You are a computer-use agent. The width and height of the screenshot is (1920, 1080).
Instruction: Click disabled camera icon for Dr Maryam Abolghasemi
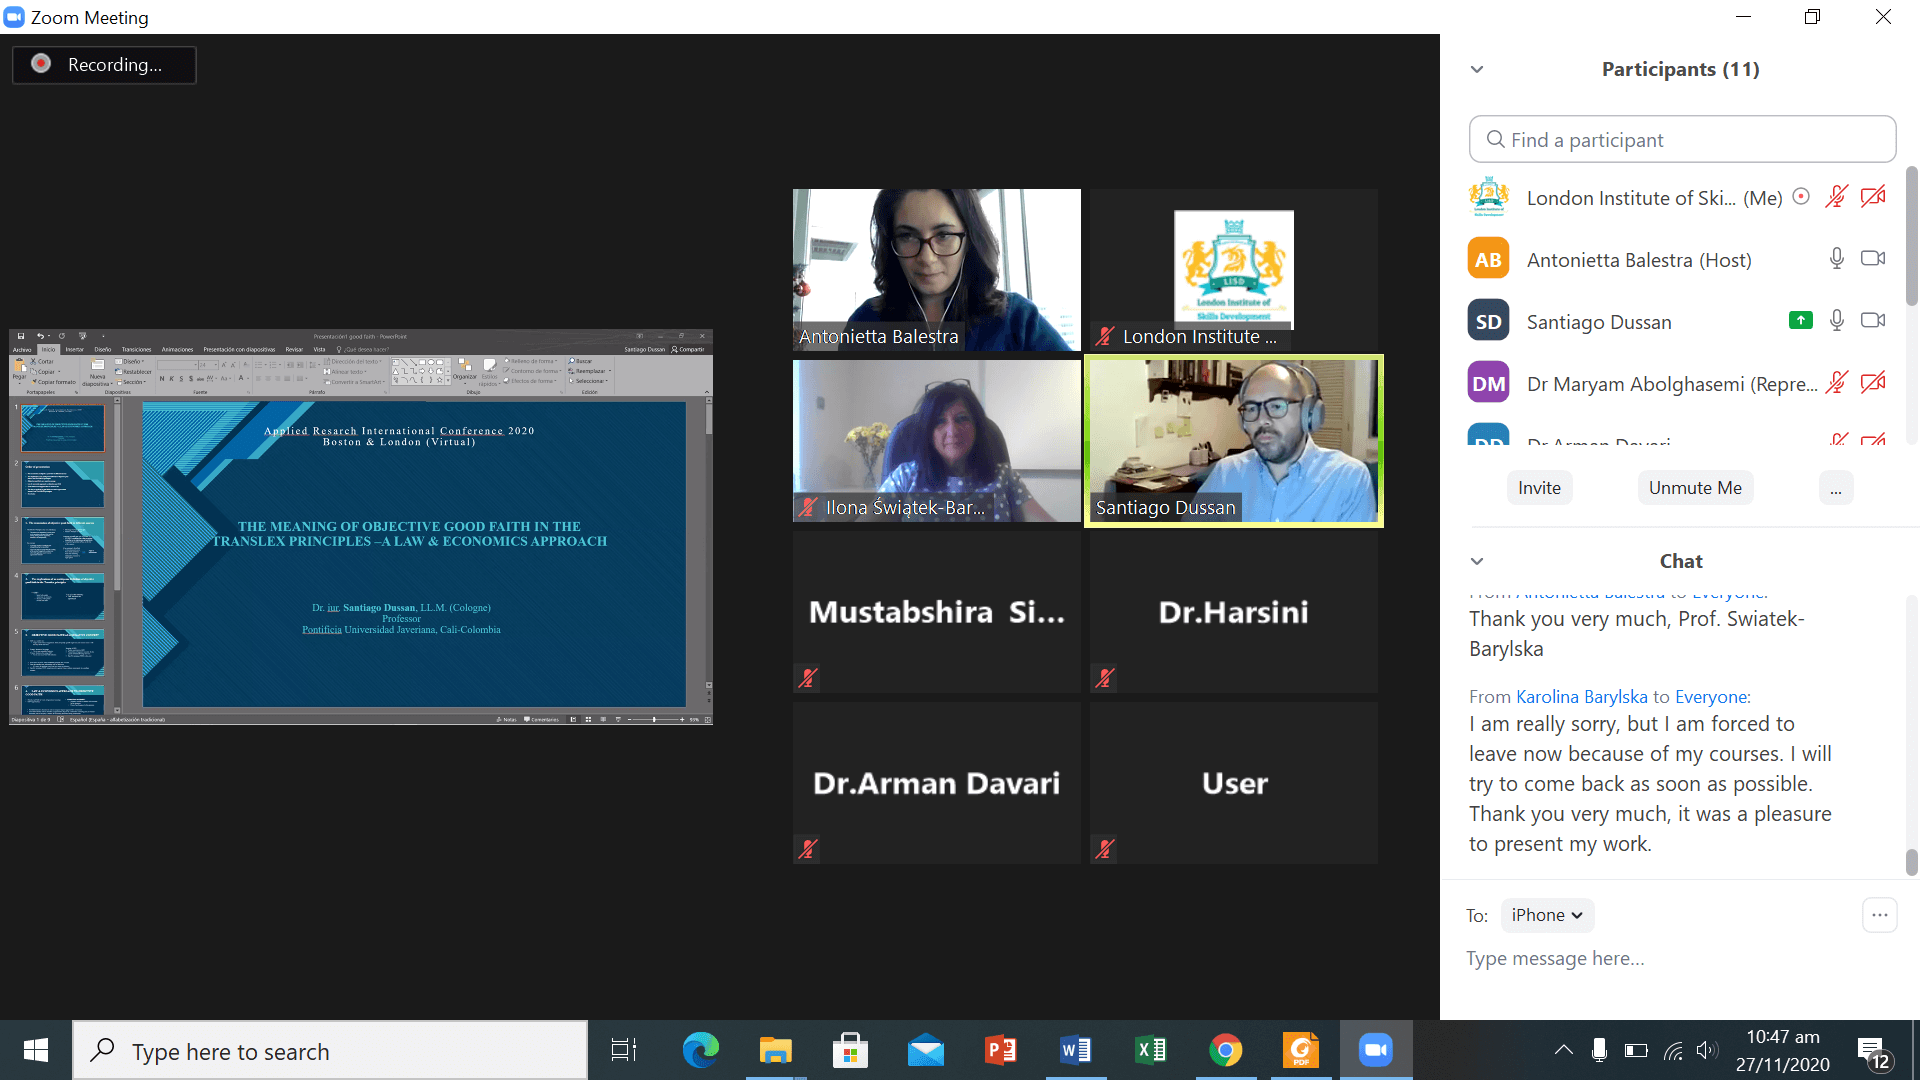pyautogui.click(x=1873, y=383)
